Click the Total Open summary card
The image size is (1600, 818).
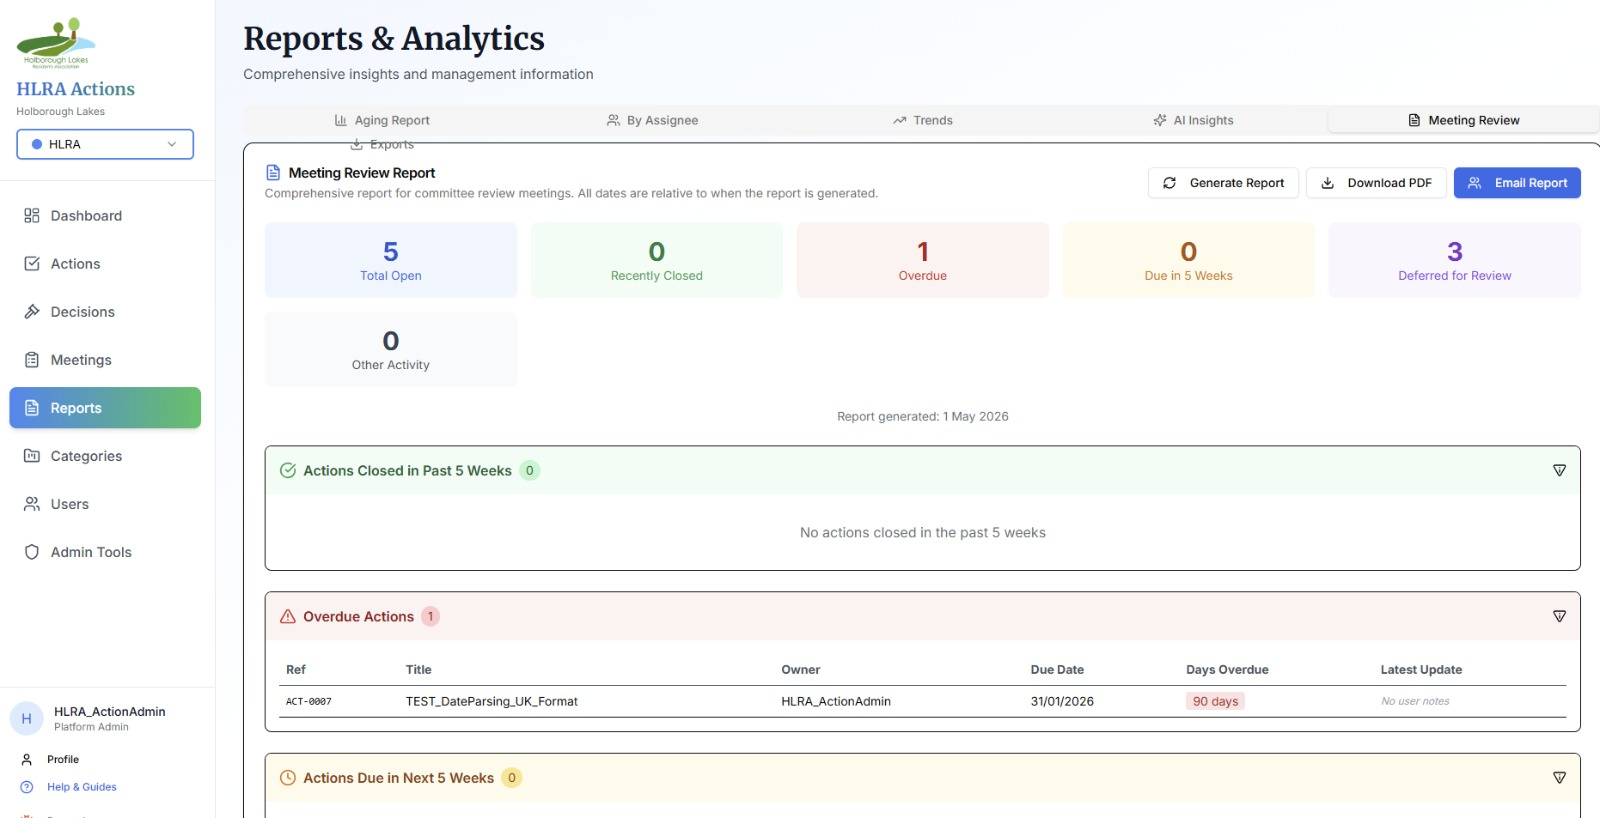point(391,260)
